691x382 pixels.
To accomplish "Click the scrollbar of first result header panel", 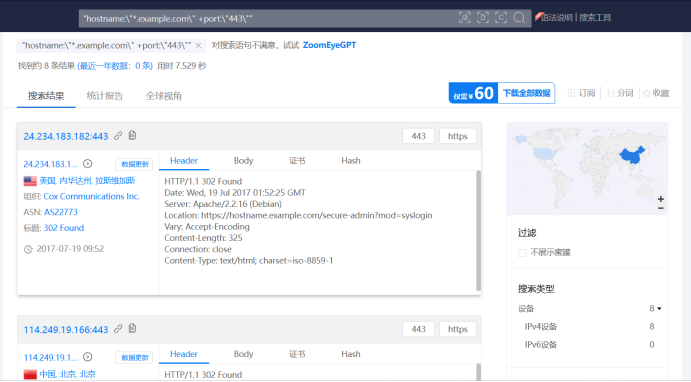I will pyautogui.click(x=478, y=230).
